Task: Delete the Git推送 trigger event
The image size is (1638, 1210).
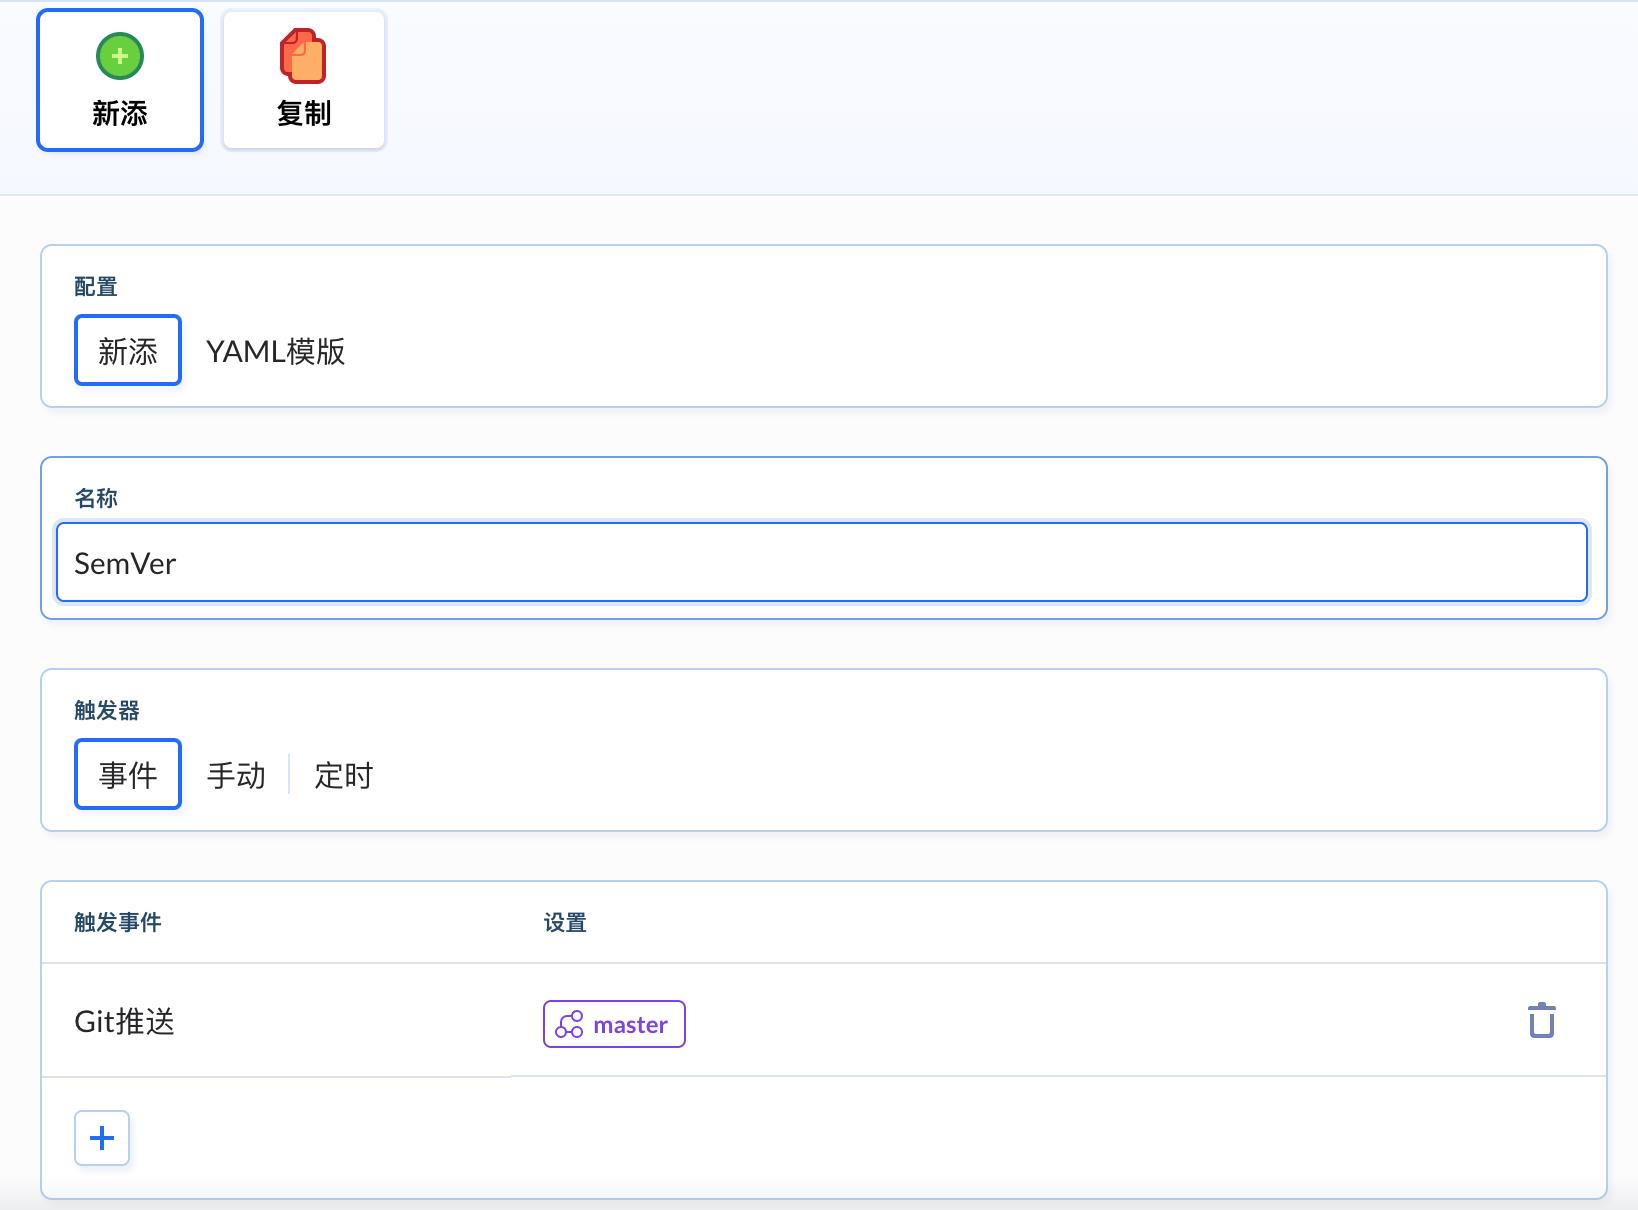Action: tap(1541, 1020)
